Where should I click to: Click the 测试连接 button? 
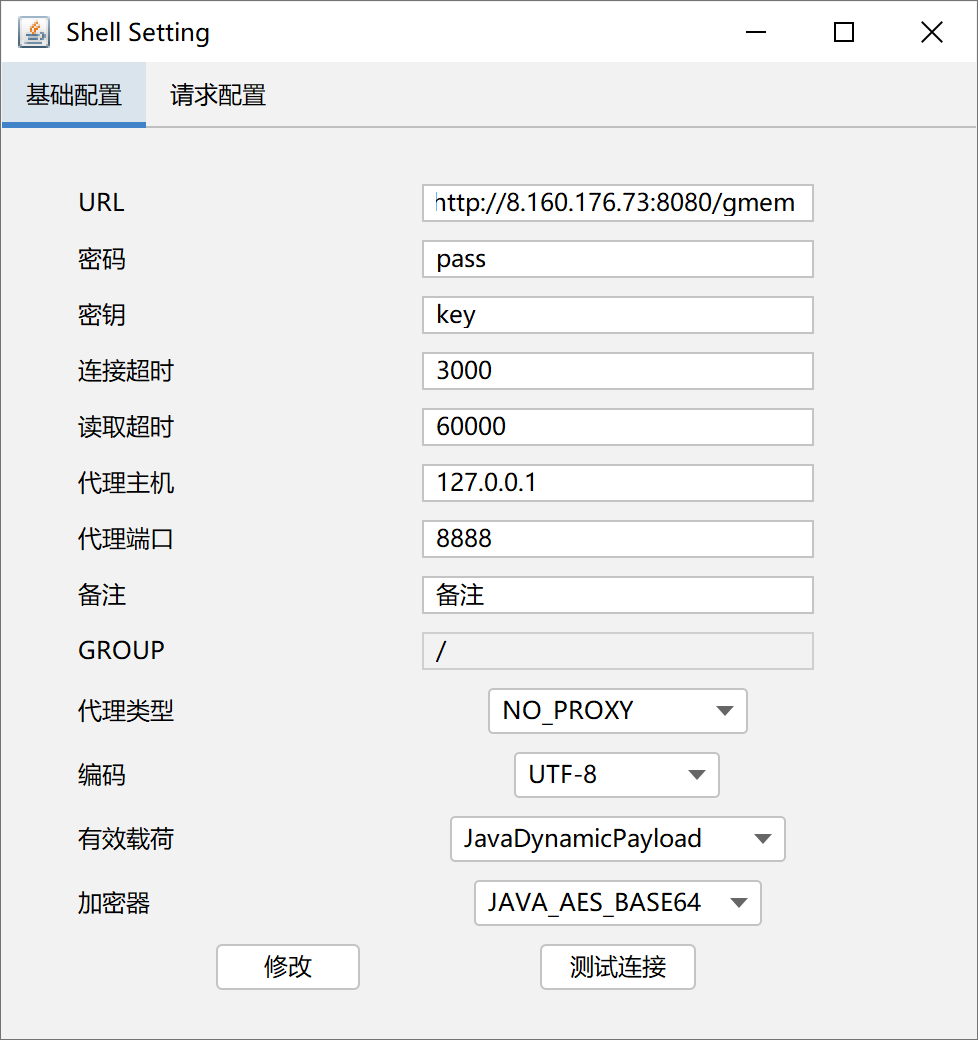617,967
